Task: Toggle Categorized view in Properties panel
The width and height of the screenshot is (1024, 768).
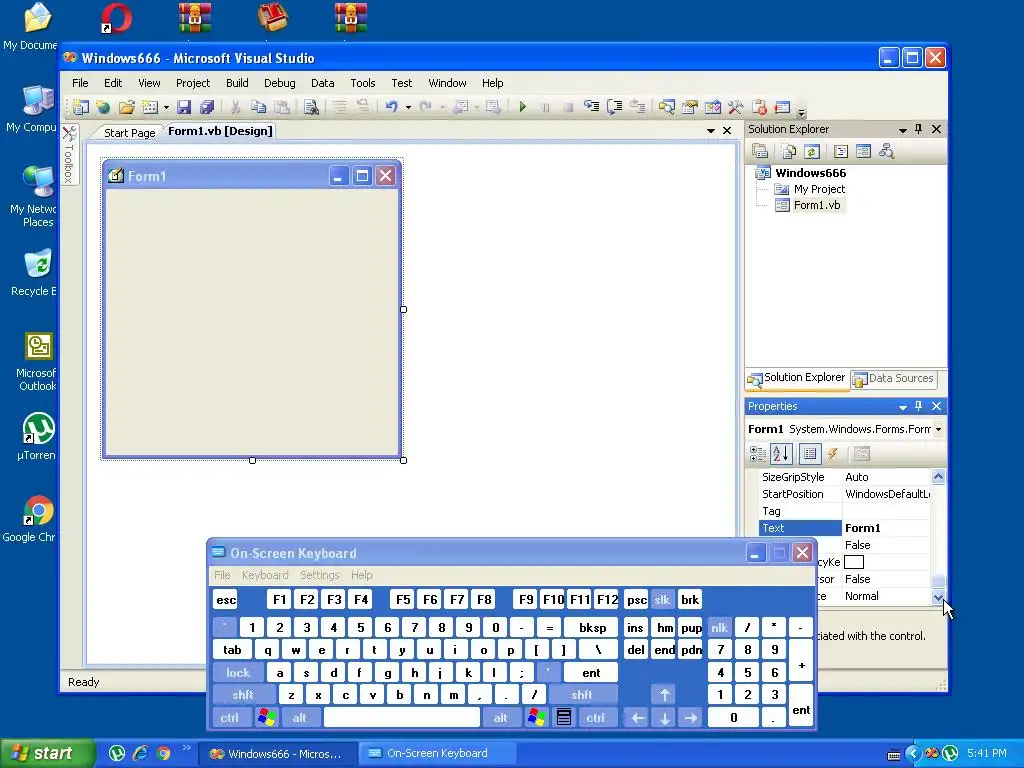Action: (758, 454)
